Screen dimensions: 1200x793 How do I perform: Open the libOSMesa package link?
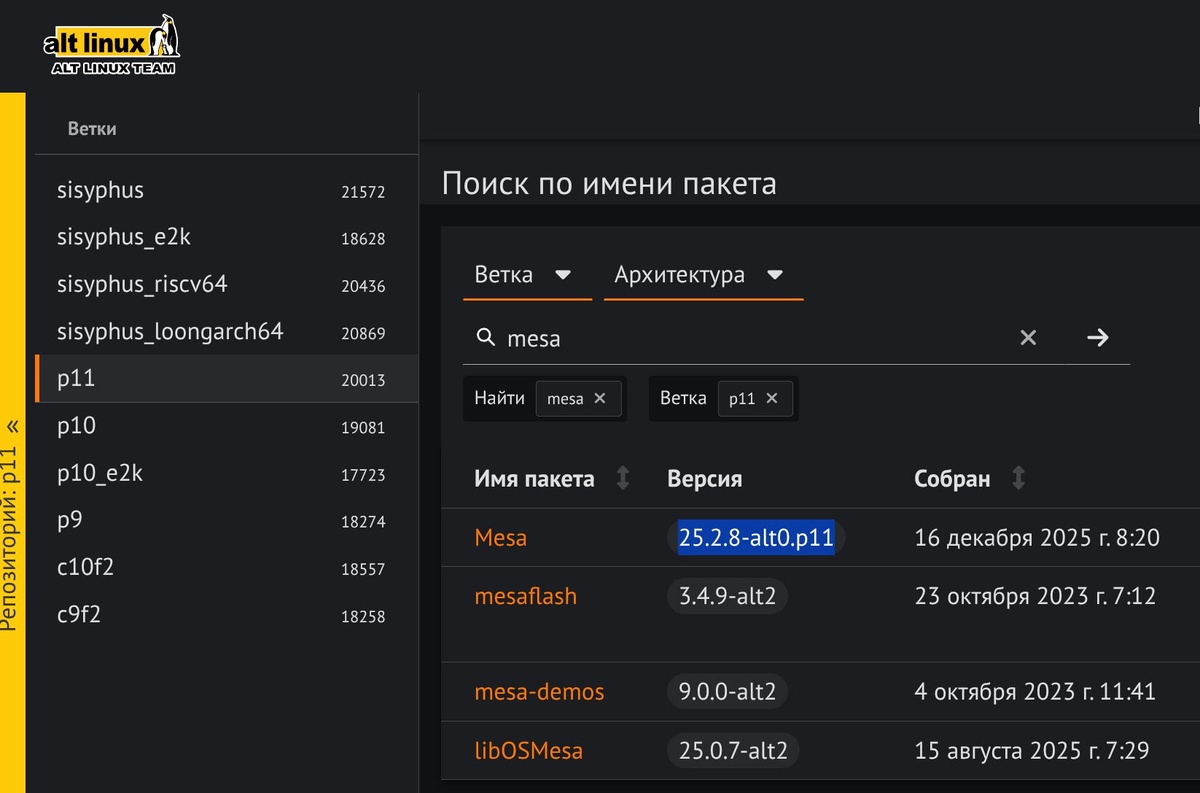(528, 750)
